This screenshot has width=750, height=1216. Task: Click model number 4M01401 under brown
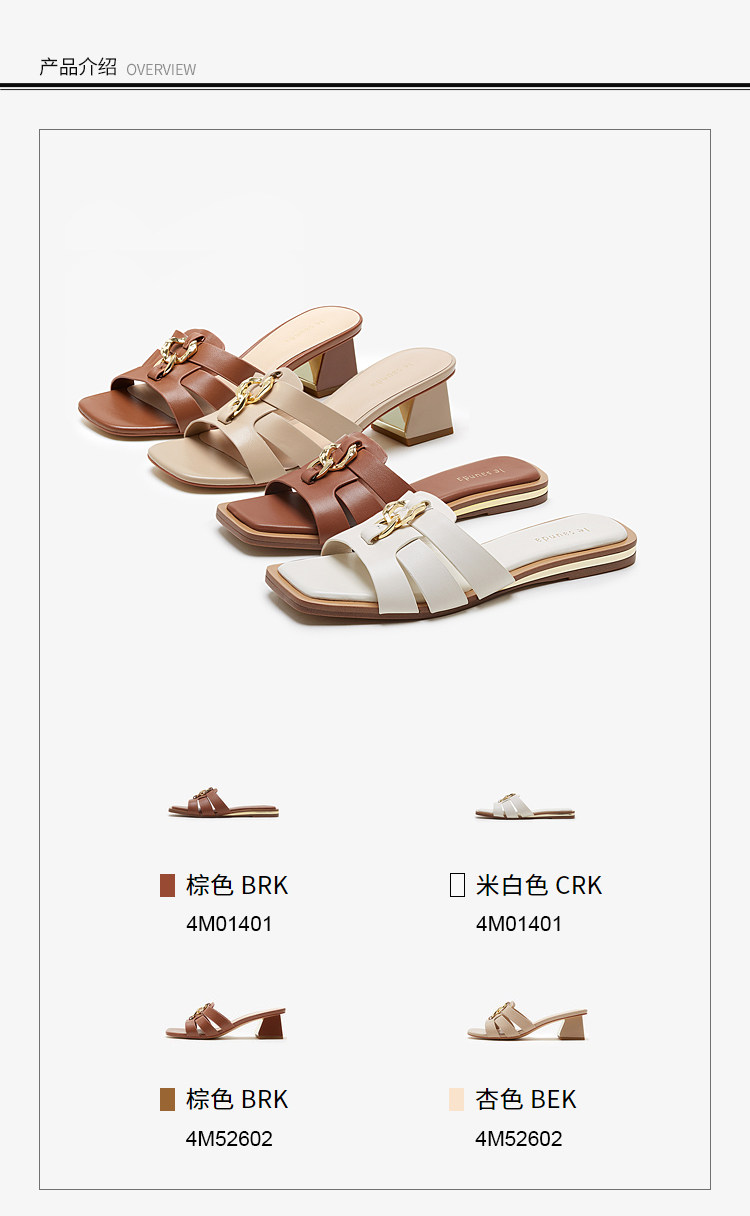(x=229, y=924)
